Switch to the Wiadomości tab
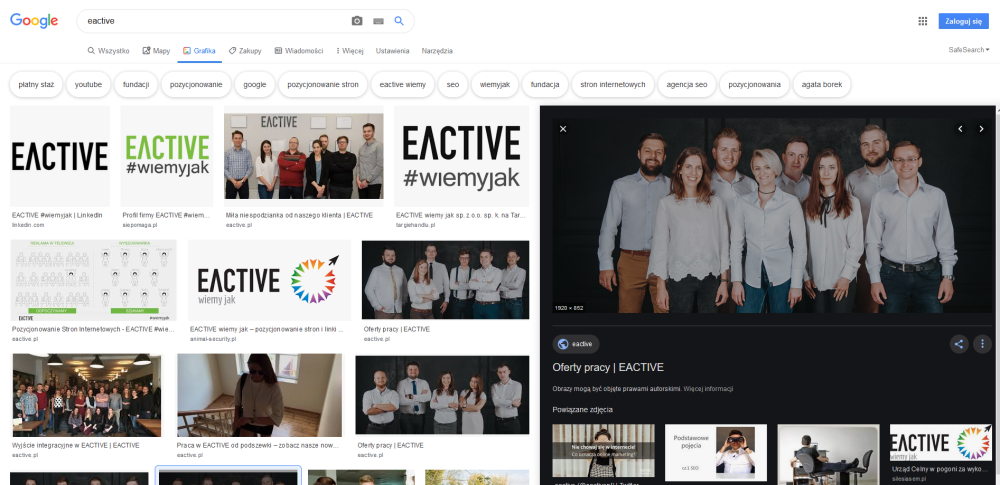 (x=298, y=51)
